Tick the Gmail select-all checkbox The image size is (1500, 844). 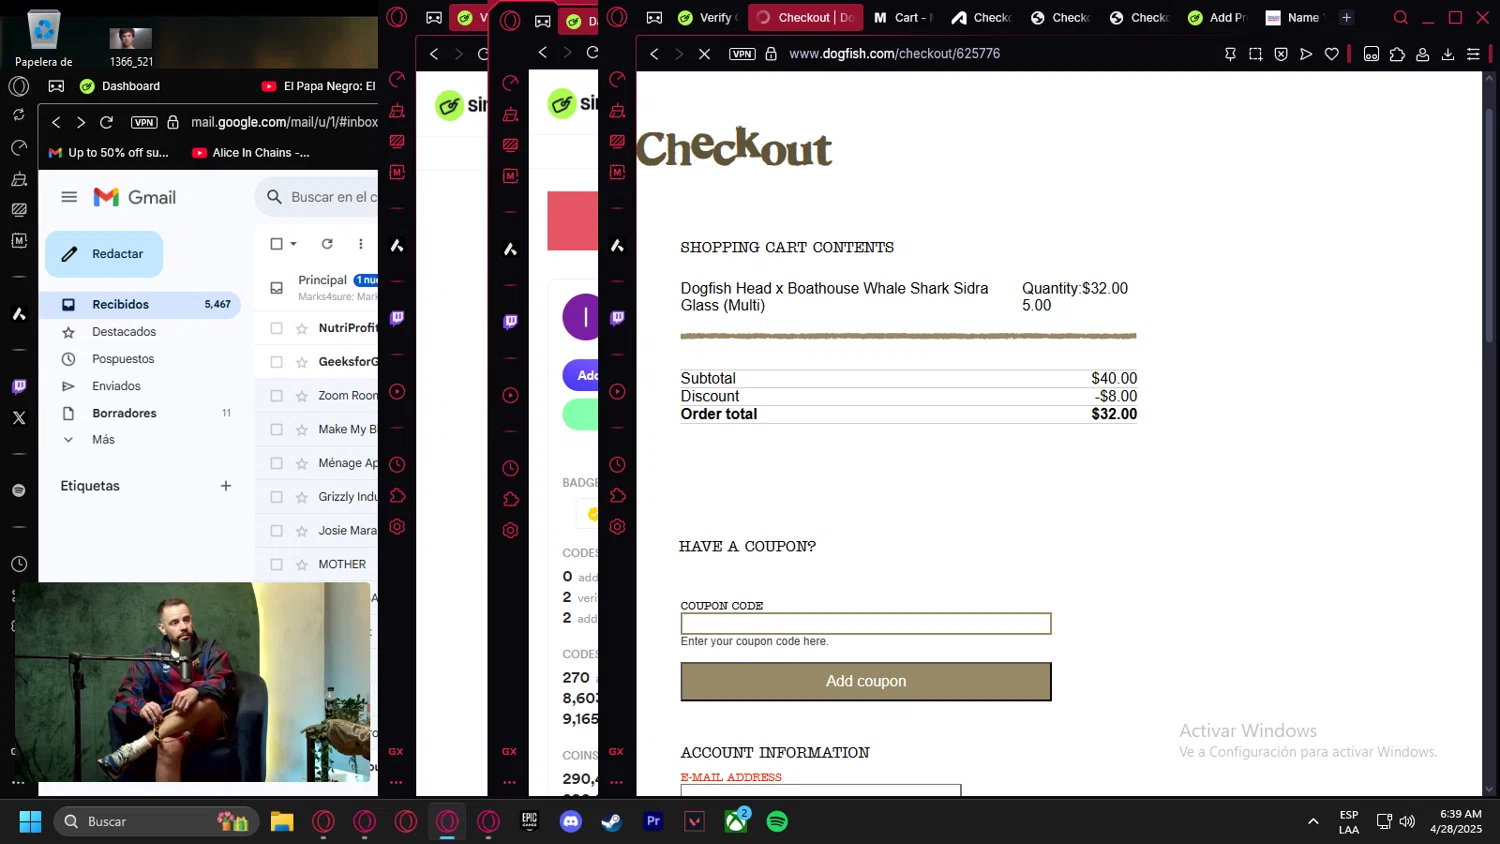[277, 244]
